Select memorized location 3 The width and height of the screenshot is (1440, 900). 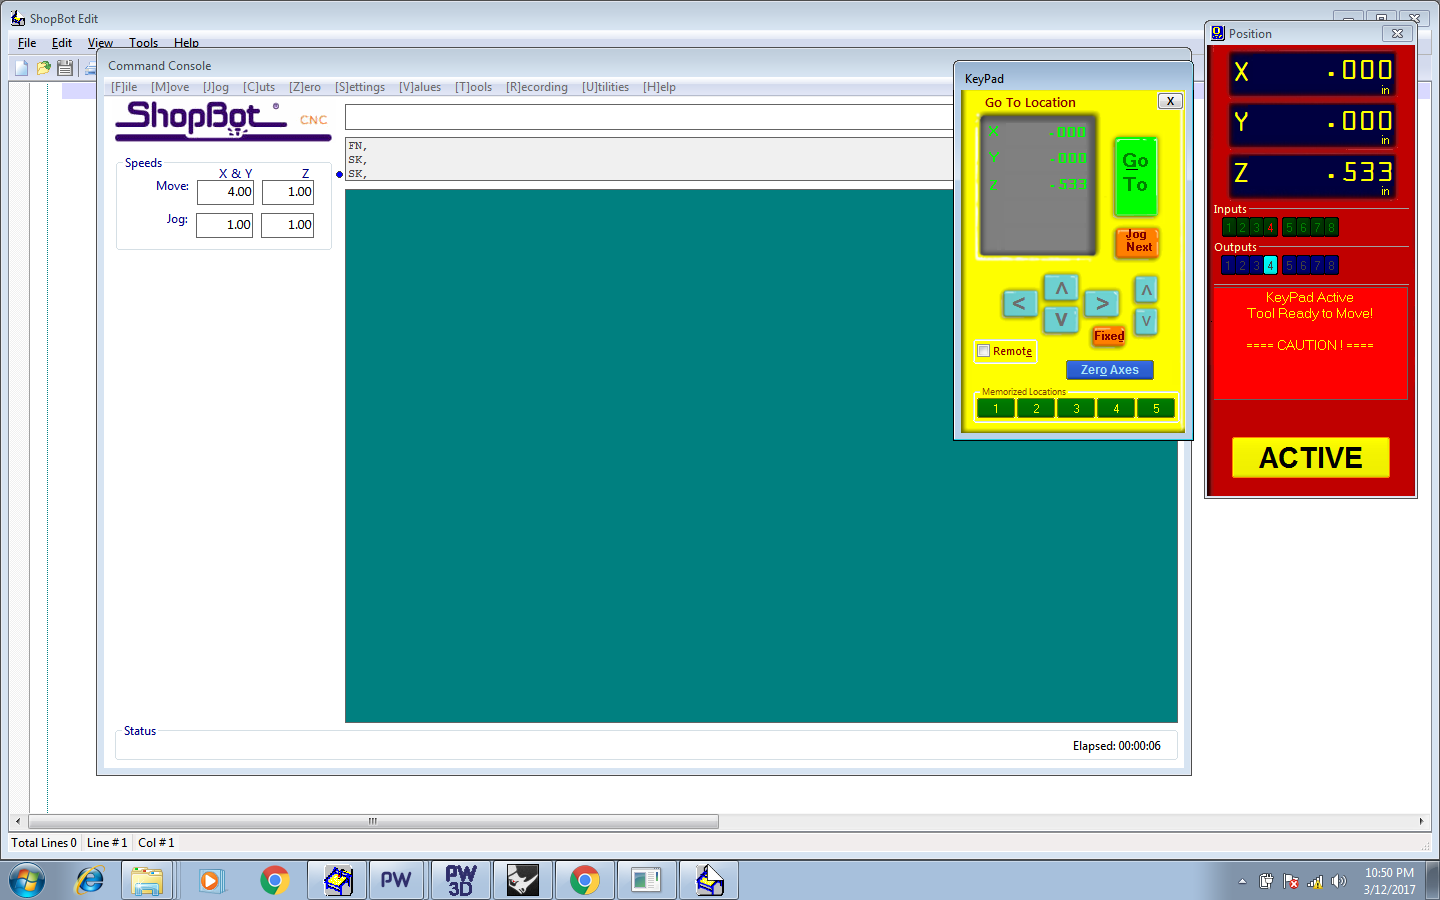click(1076, 408)
